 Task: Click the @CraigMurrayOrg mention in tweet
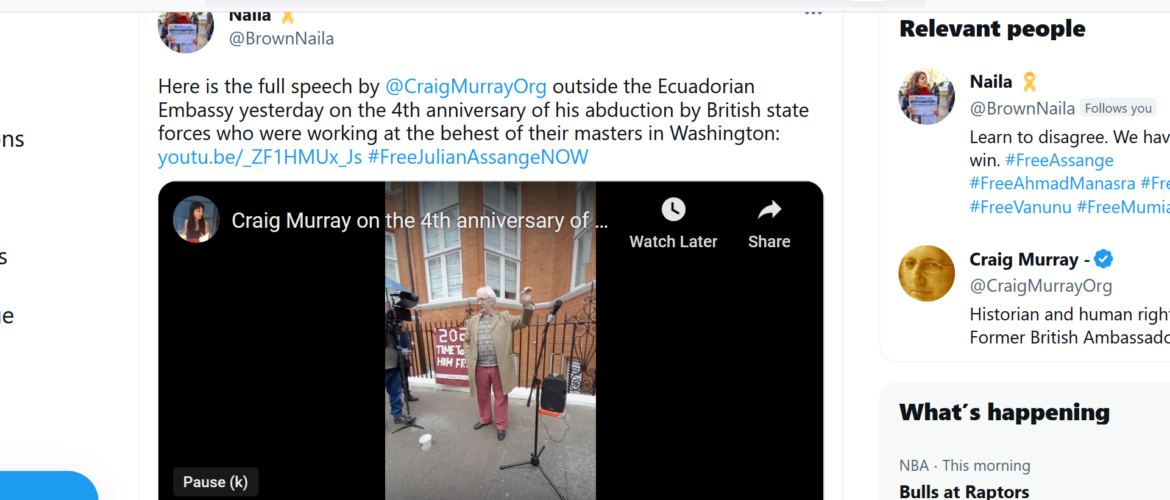(x=466, y=87)
